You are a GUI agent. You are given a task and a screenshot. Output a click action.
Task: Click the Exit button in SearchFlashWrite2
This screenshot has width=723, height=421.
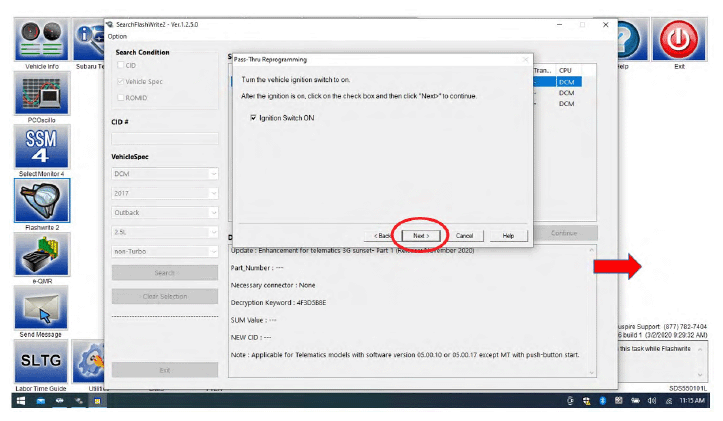(165, 370)
